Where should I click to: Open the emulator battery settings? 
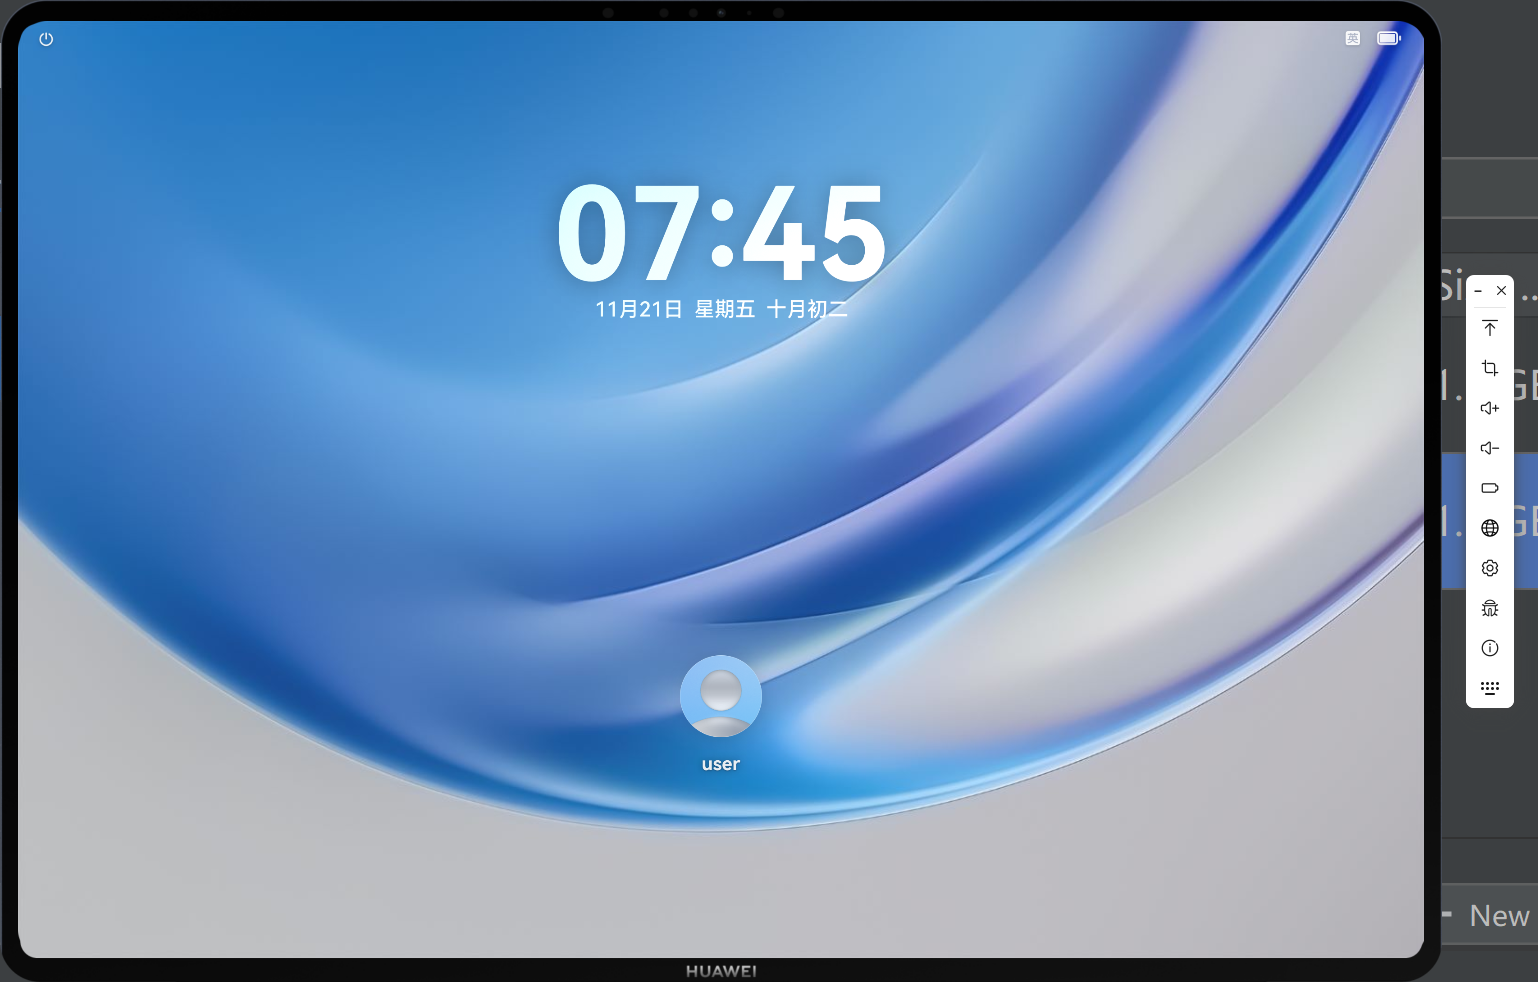pyautogui.click(x=1490, y=488)
